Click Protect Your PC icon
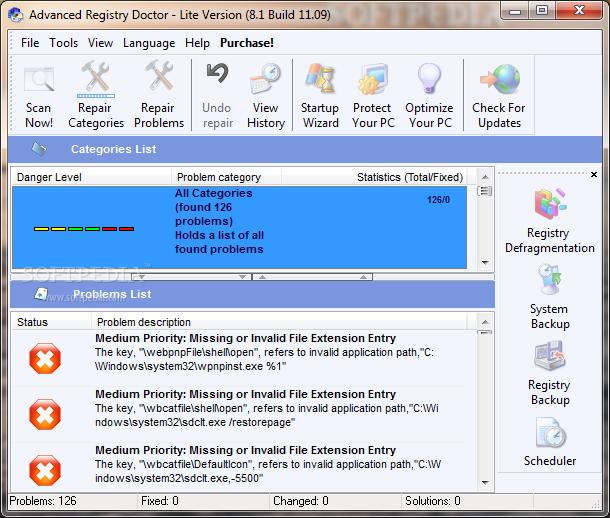 point(372,96)
